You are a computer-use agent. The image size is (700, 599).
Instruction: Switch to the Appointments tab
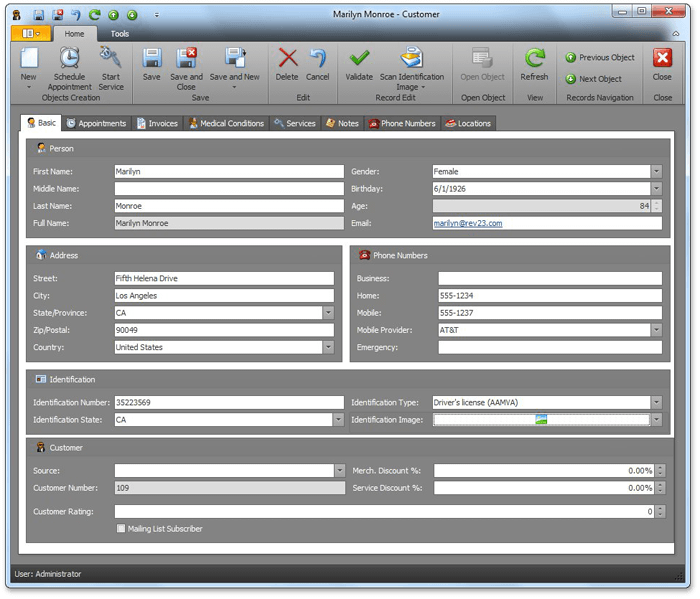(x=96, y=123)
